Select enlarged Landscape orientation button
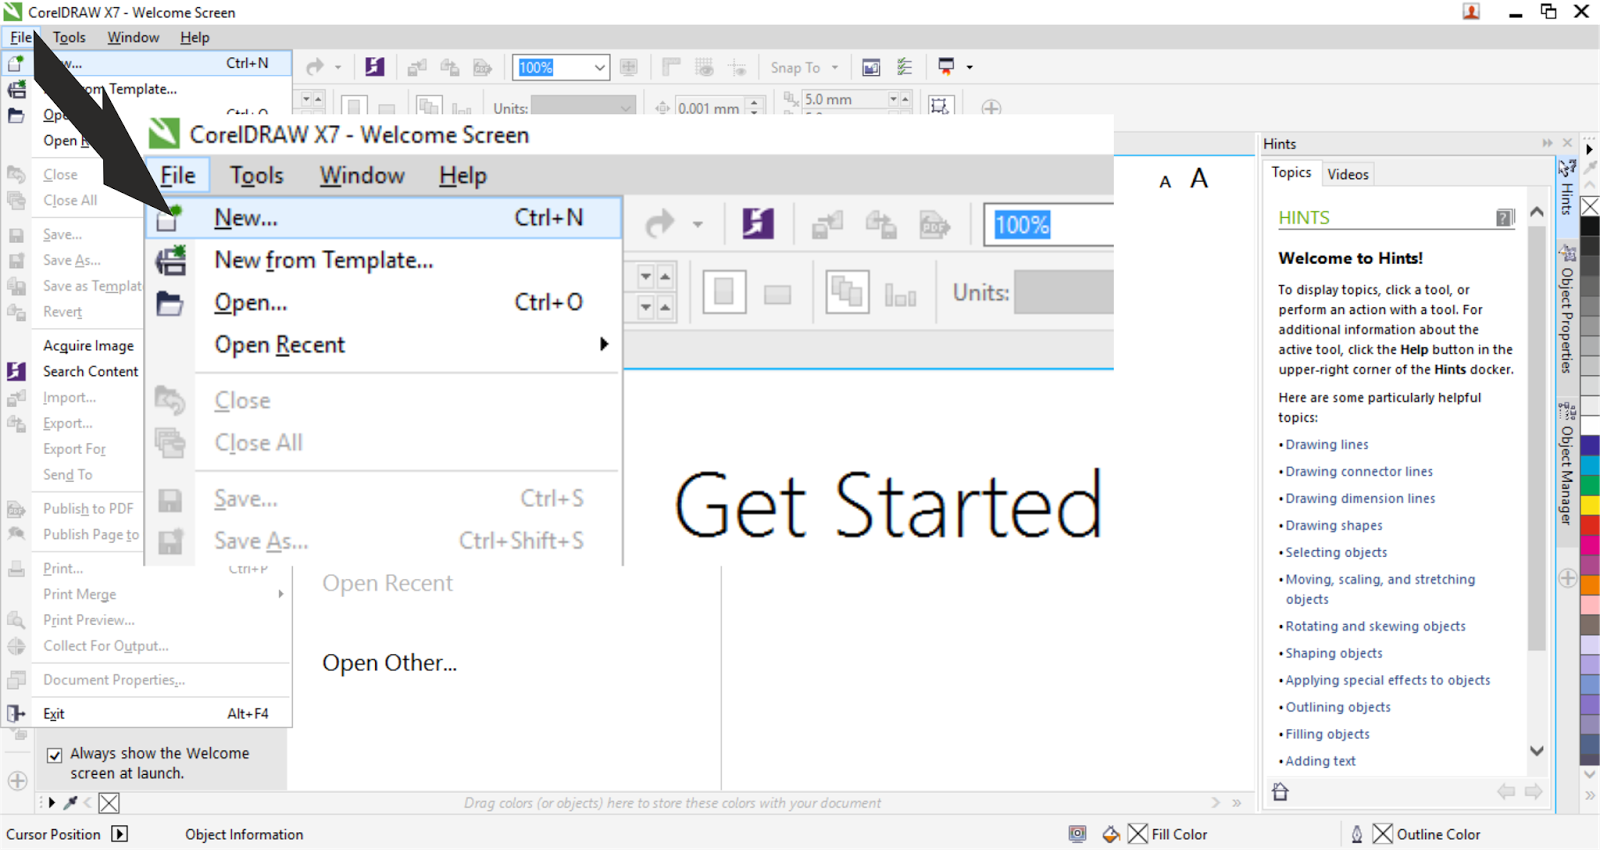This screenshot has width=1600, height=850. pos(777,294)
